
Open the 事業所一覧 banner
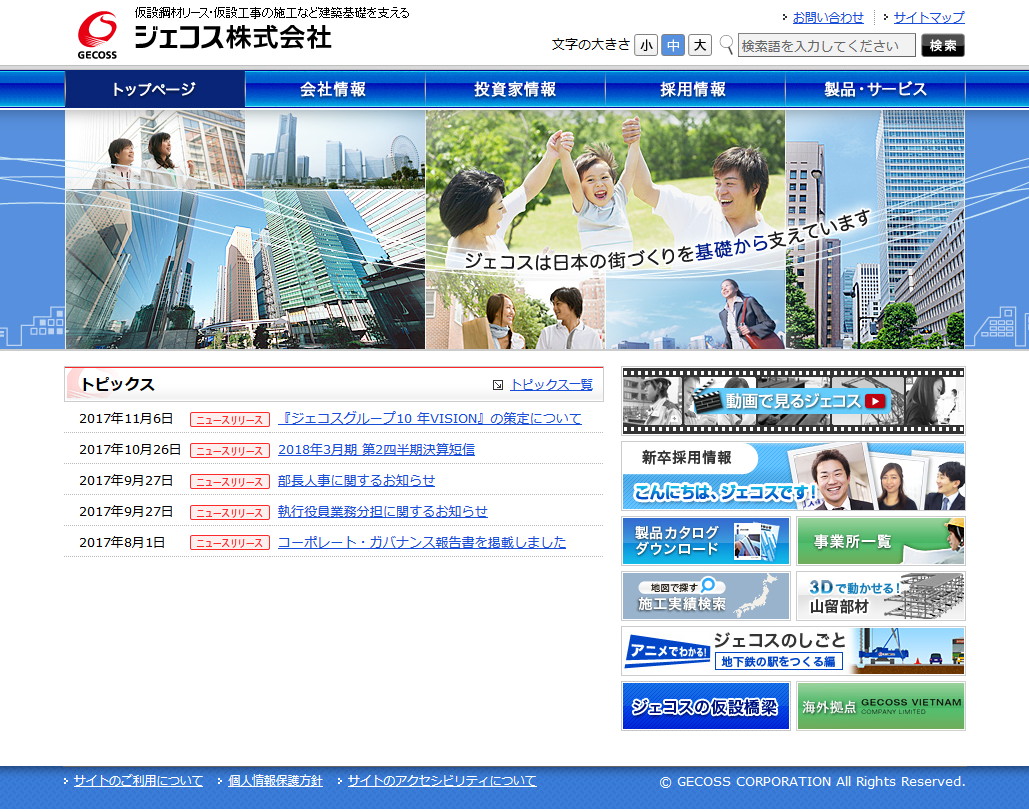tap(881, 541)
